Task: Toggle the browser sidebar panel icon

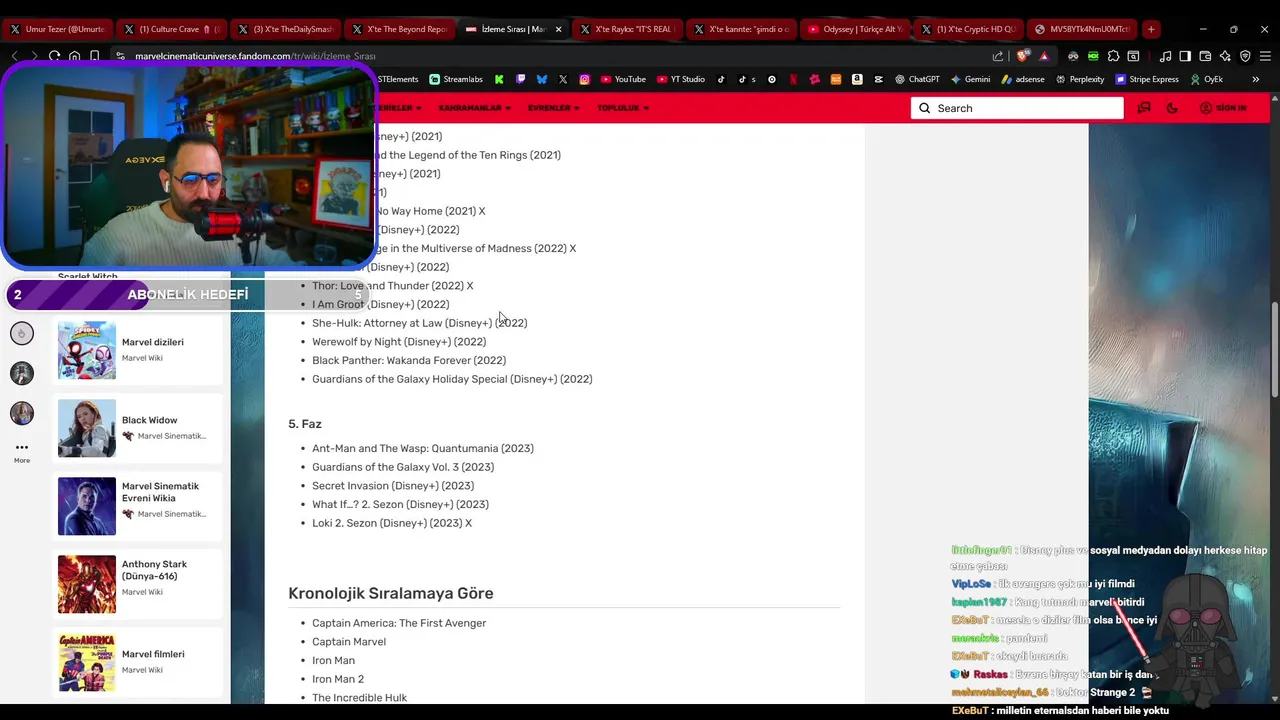Action: tap(1185, 56)
